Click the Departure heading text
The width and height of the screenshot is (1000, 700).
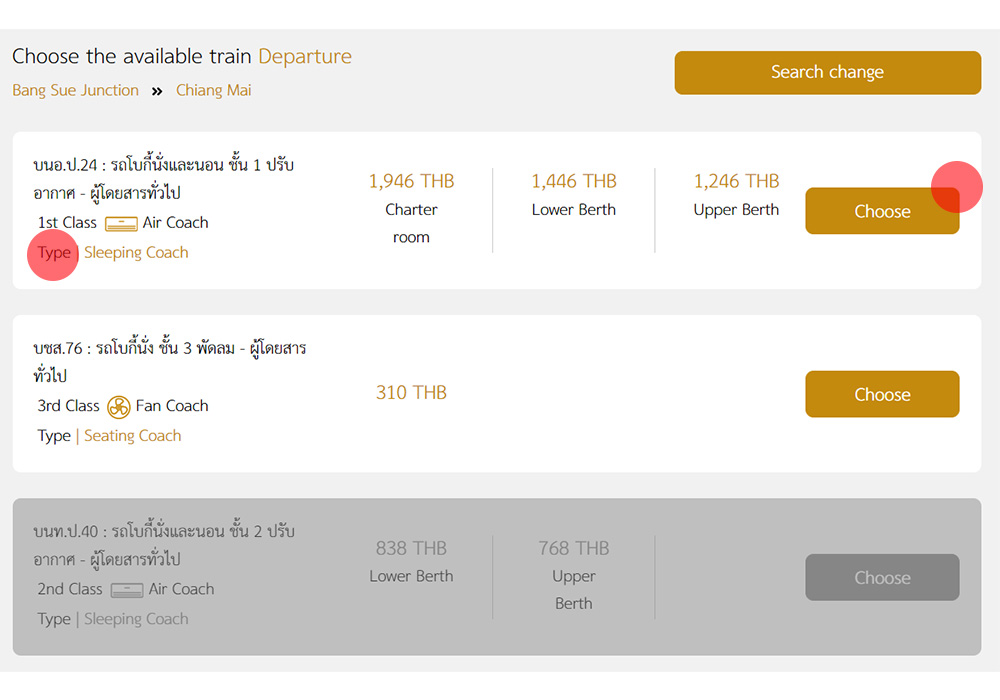(305, 57)
